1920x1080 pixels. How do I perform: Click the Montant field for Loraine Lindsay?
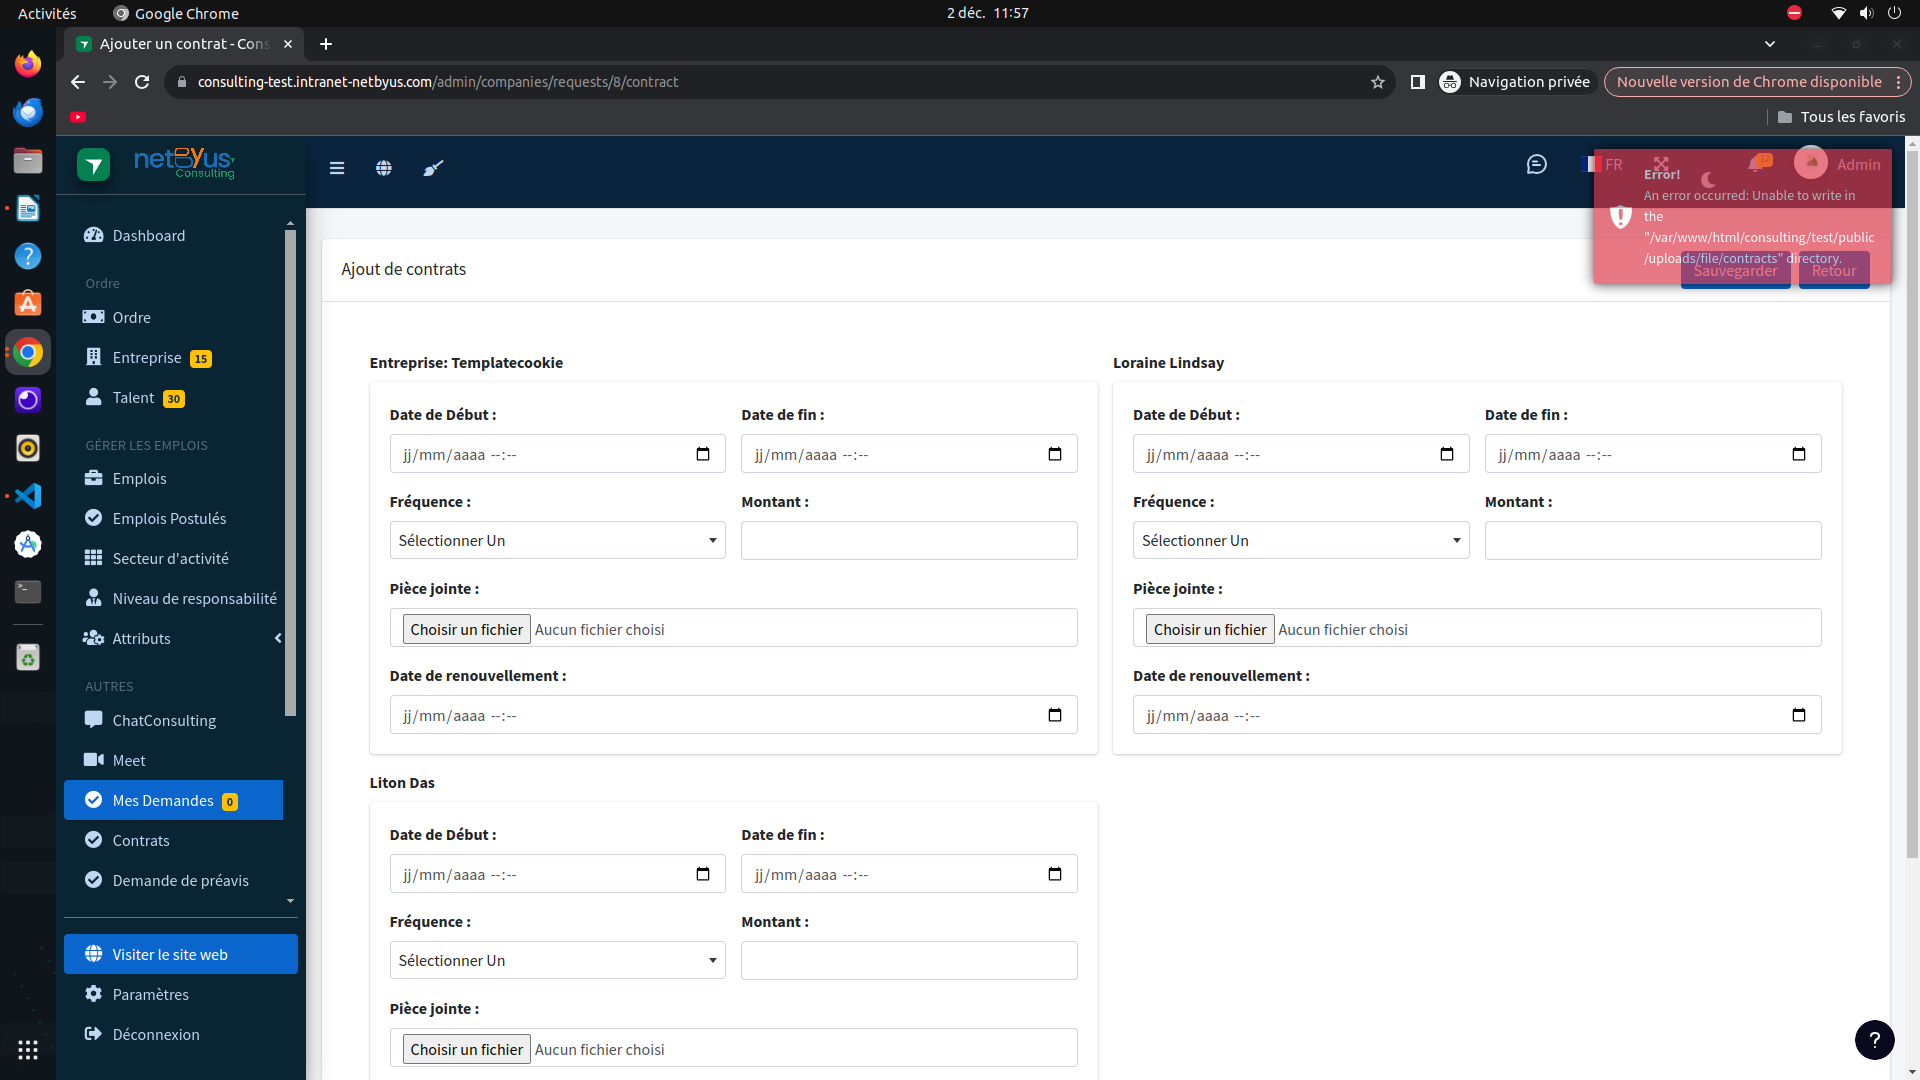point(1653,540)
